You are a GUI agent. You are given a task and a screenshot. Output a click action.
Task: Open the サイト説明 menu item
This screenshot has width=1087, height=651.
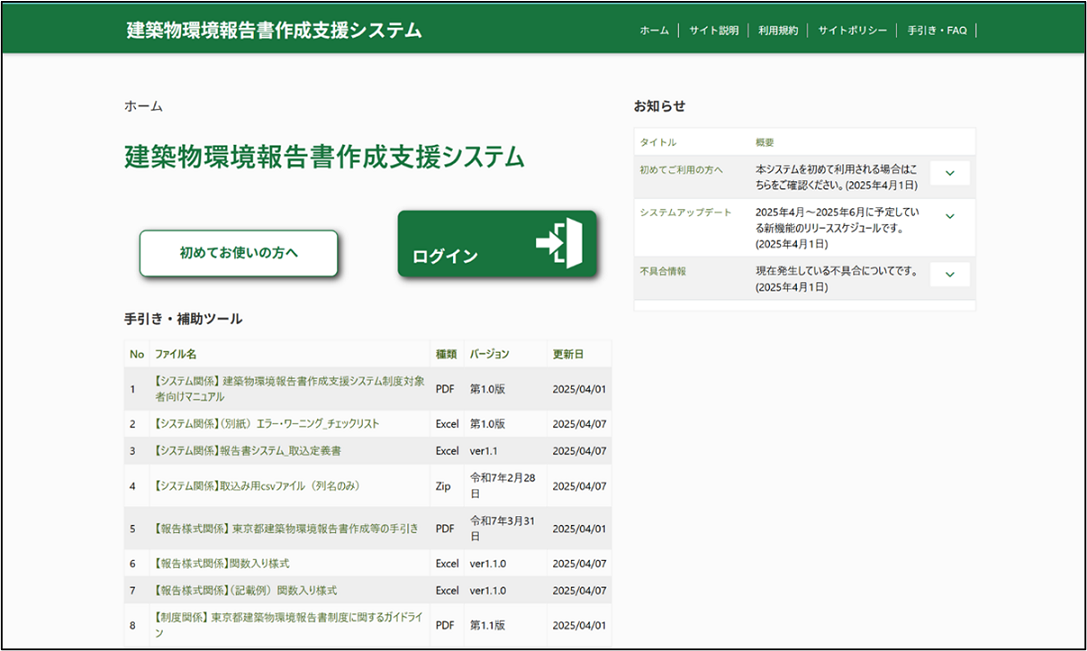(x=713, y=30)
